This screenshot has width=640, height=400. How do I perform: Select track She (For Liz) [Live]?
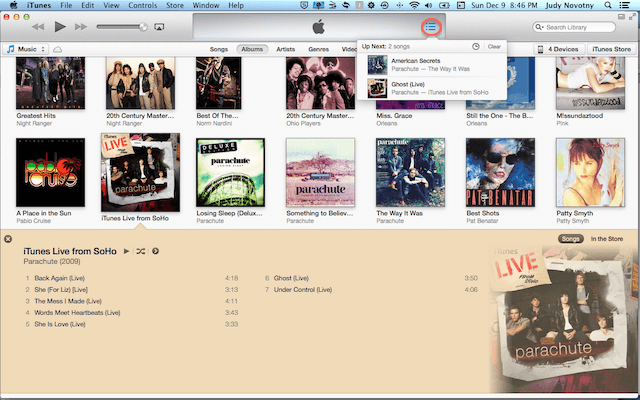click(x=131, y=289)
